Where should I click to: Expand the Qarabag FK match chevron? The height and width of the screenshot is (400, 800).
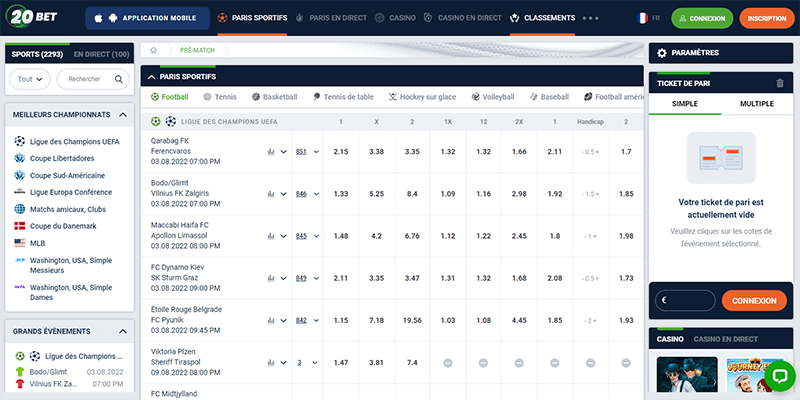coord(284,152)
